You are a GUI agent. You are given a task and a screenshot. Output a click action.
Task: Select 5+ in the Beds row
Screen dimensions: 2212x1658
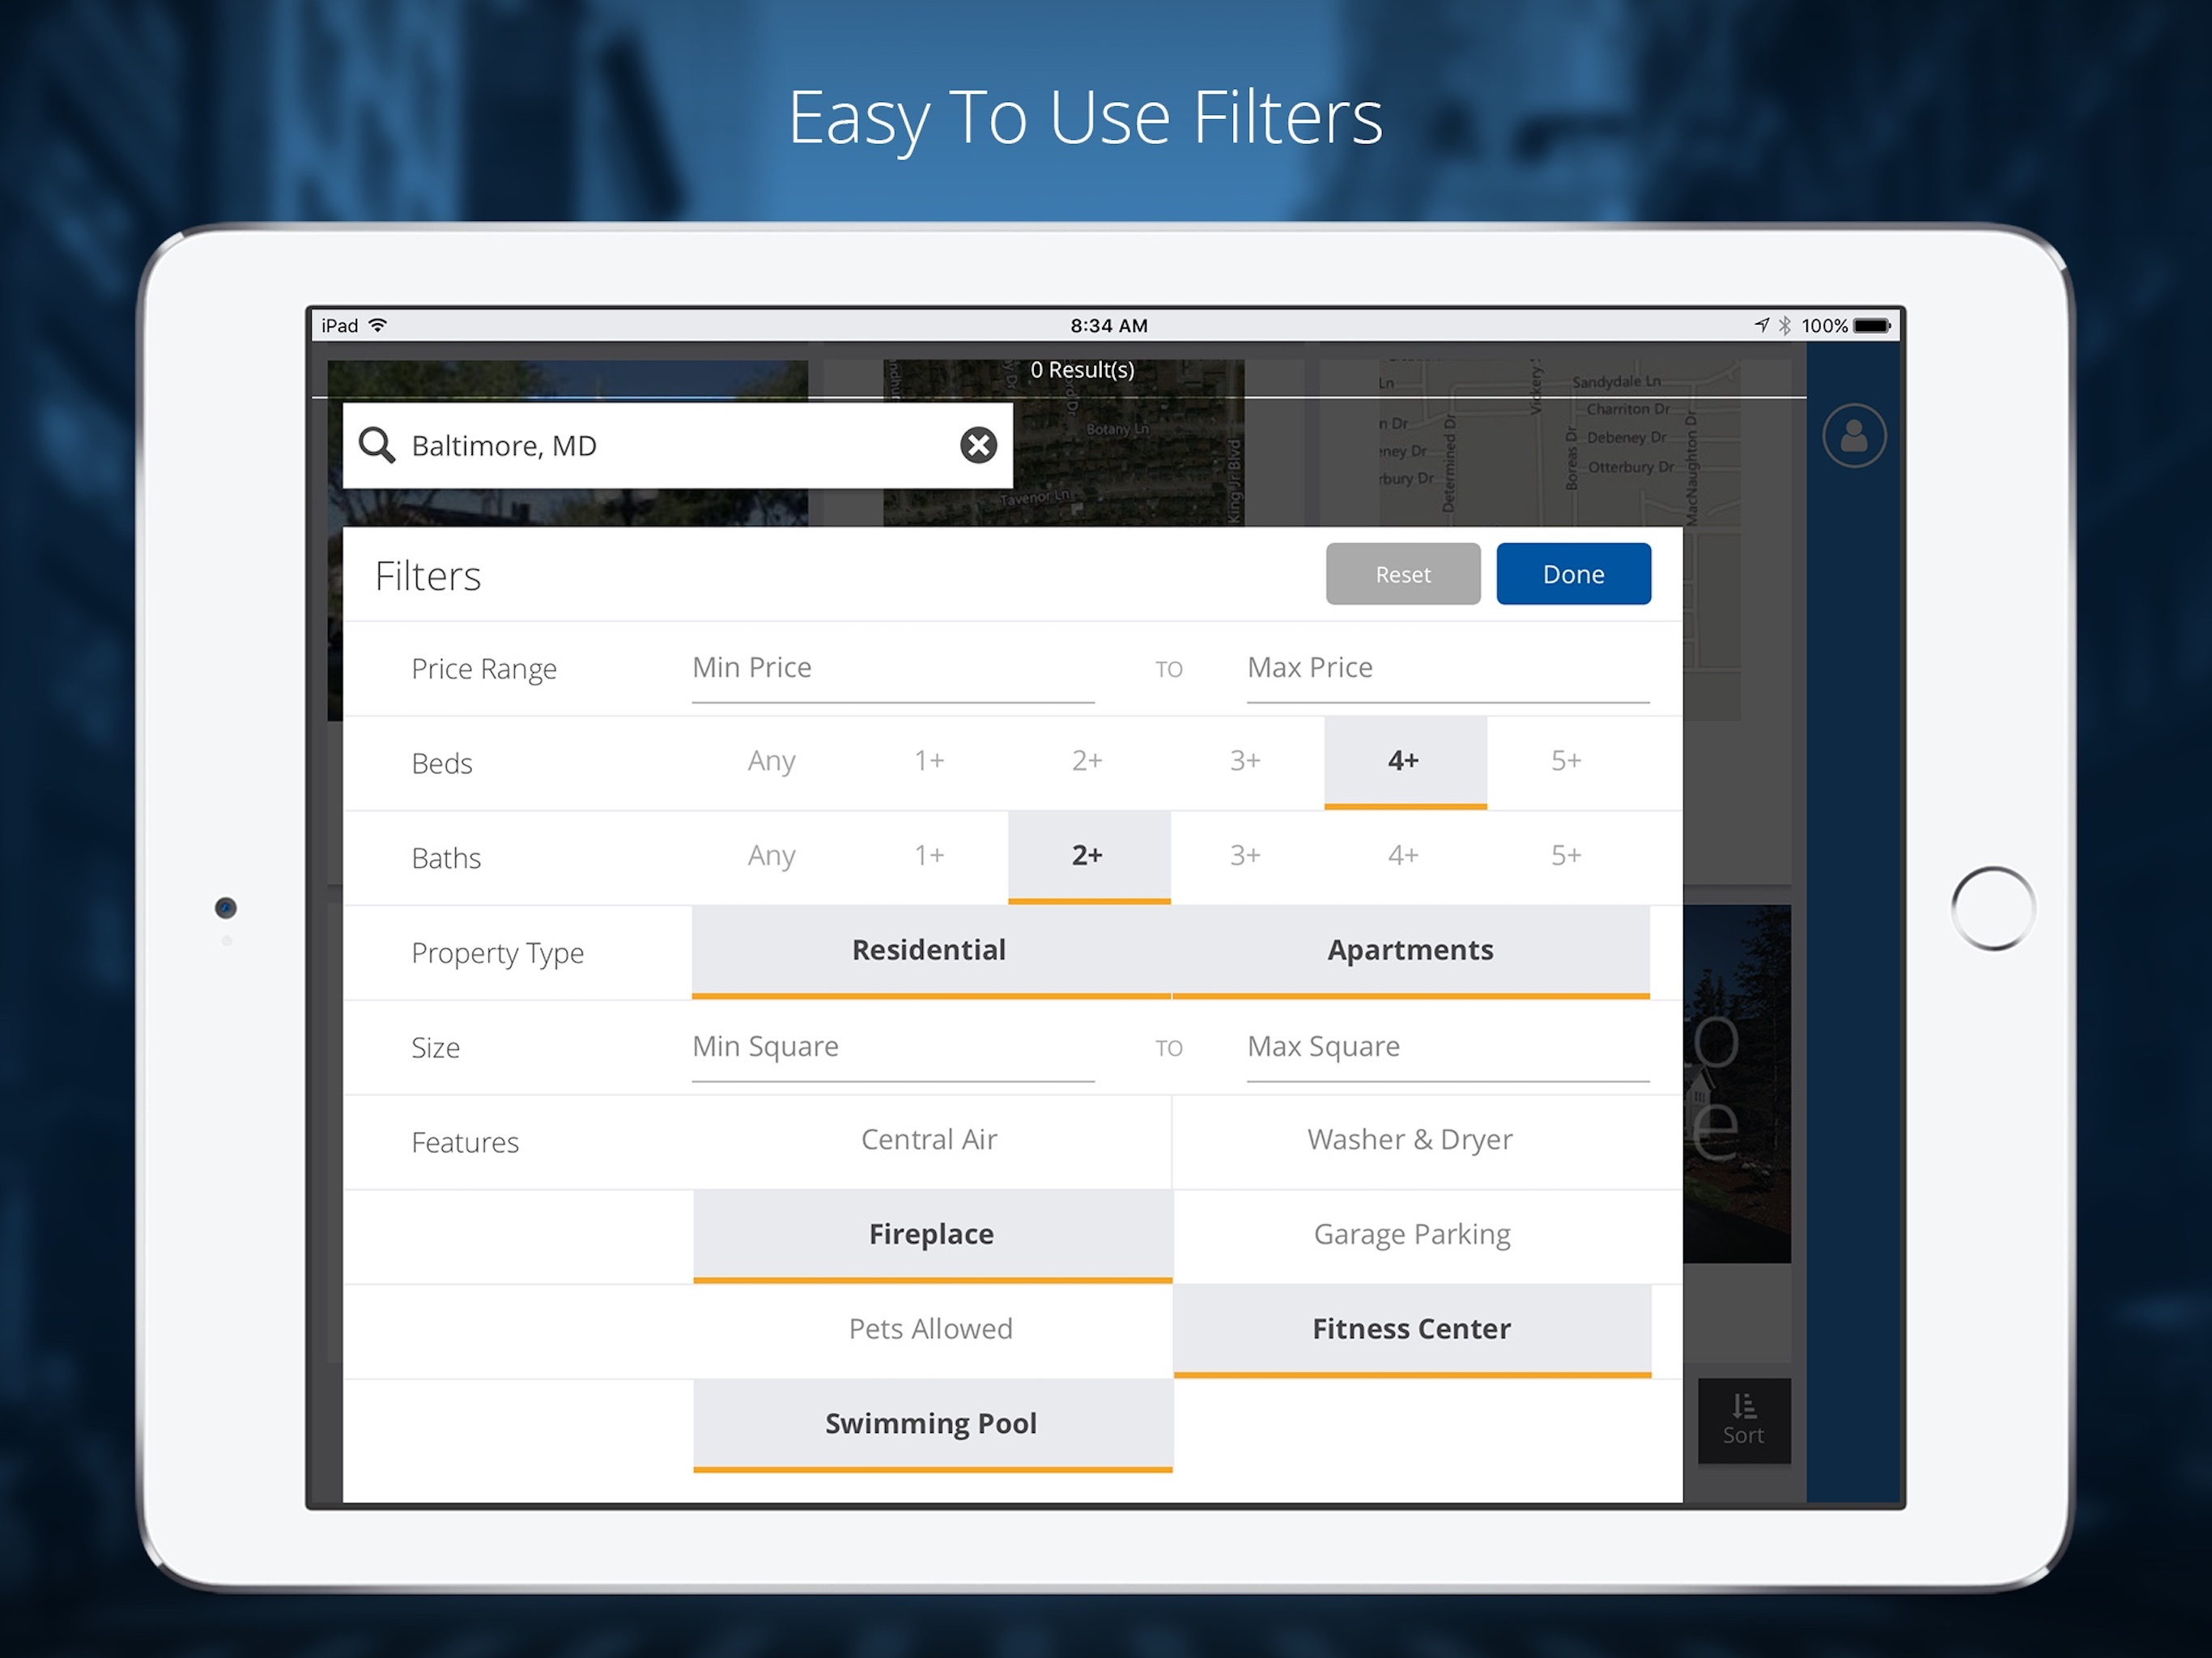[1565, 761]
